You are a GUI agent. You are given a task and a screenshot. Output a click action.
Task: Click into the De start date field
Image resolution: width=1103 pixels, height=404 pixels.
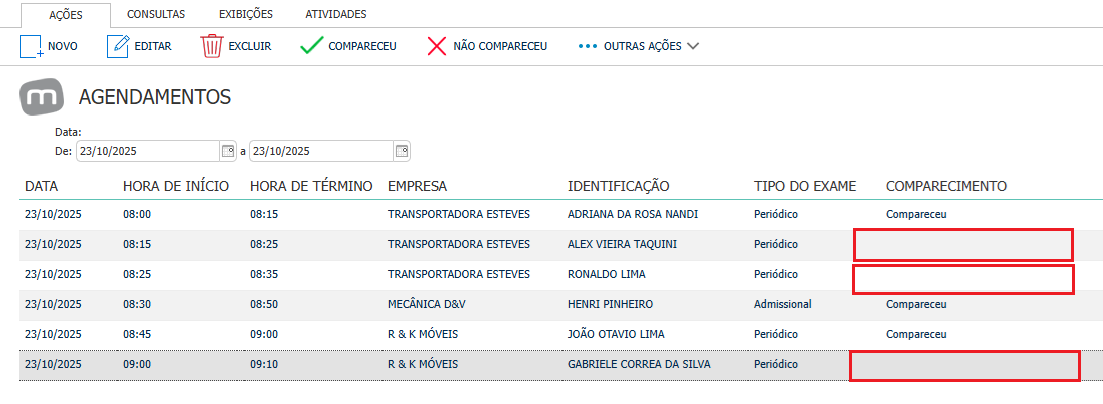148,151
